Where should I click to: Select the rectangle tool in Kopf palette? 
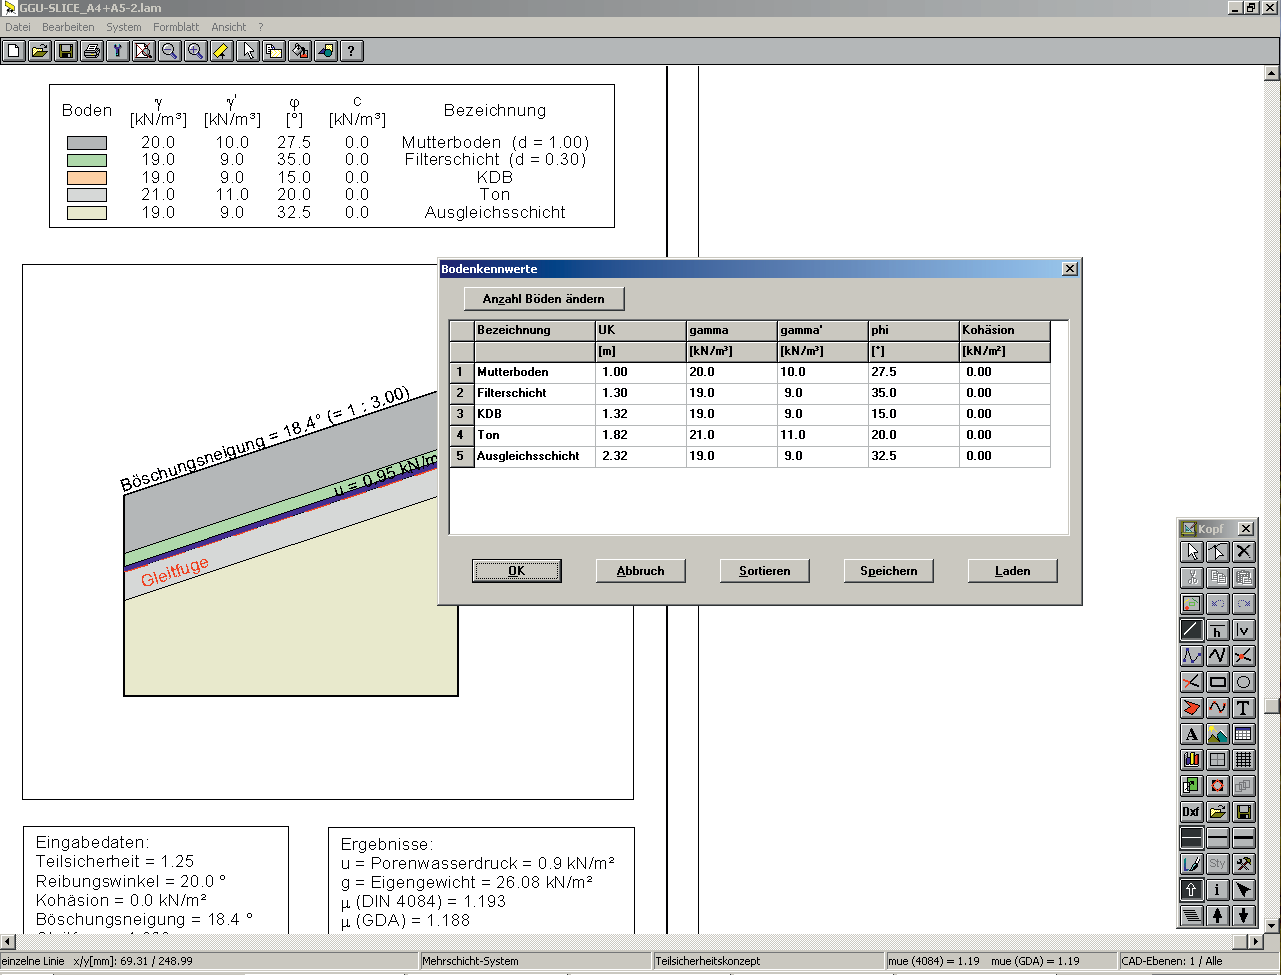pos(1218,682)
